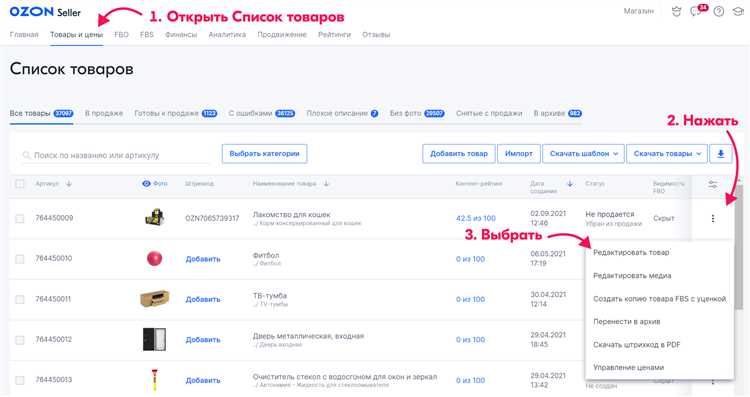Viewport: 750px width, 397px height.
Task: Expand Скачать товары dropdown
Action: (667, 154)
